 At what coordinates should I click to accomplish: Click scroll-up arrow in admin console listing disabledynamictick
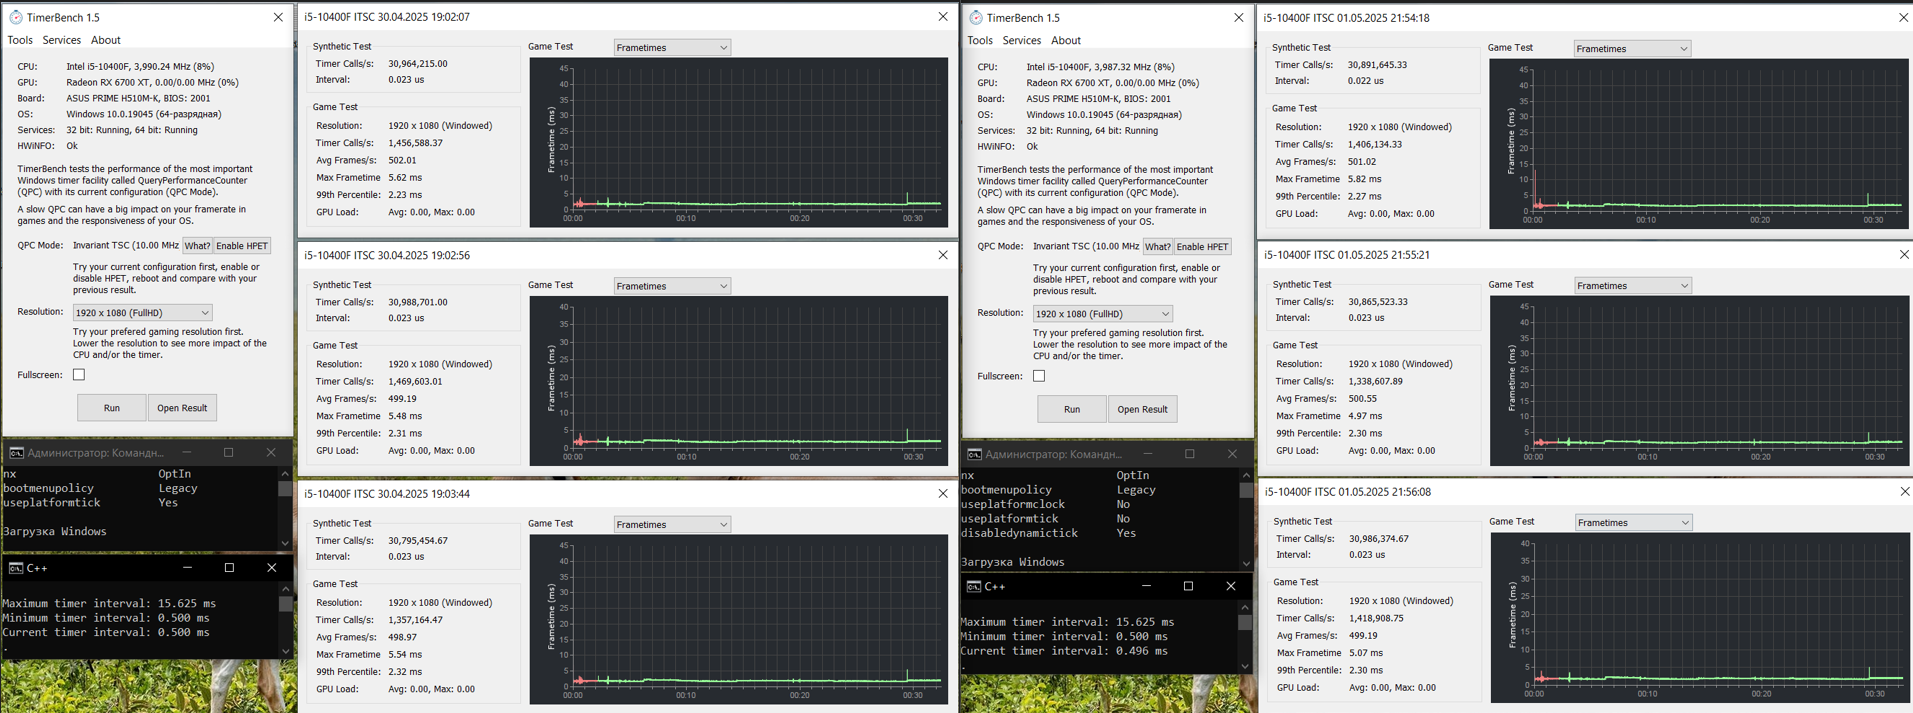(x=1245, y=475)
